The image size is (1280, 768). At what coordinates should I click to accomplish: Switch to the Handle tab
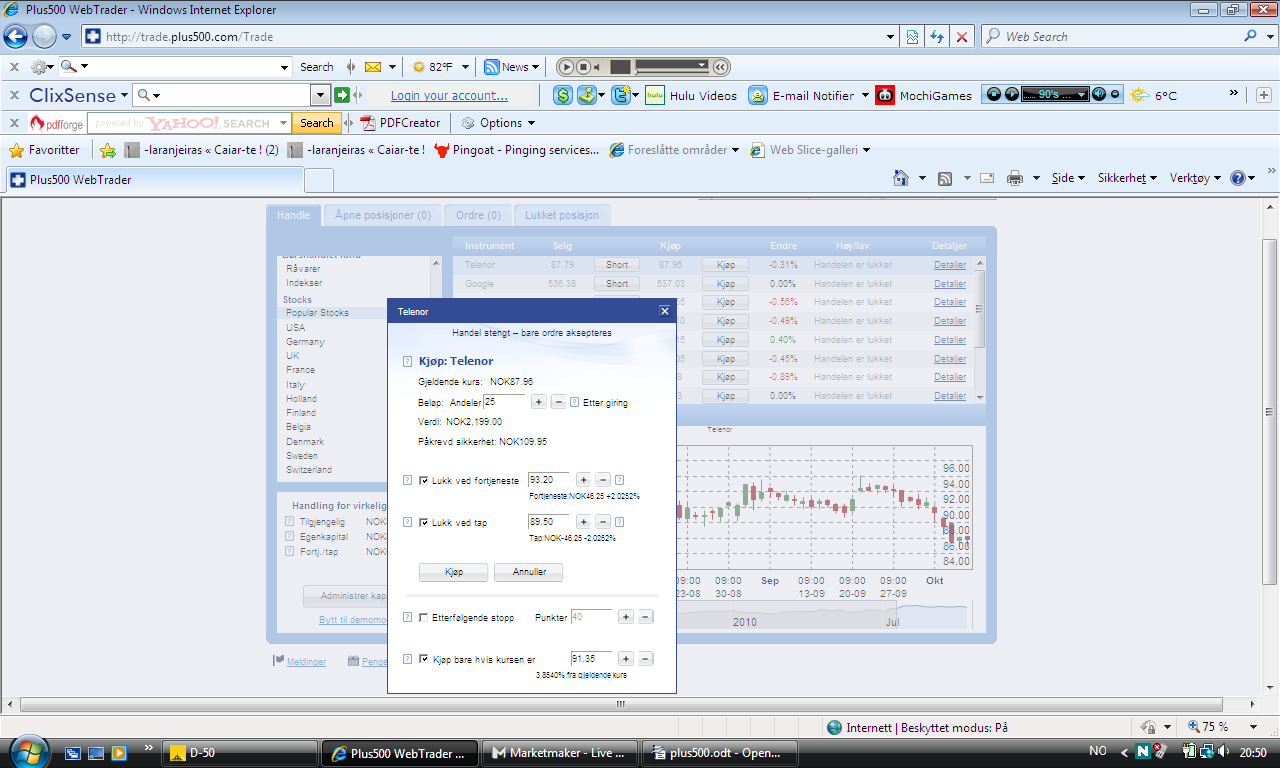coord(293,215)
